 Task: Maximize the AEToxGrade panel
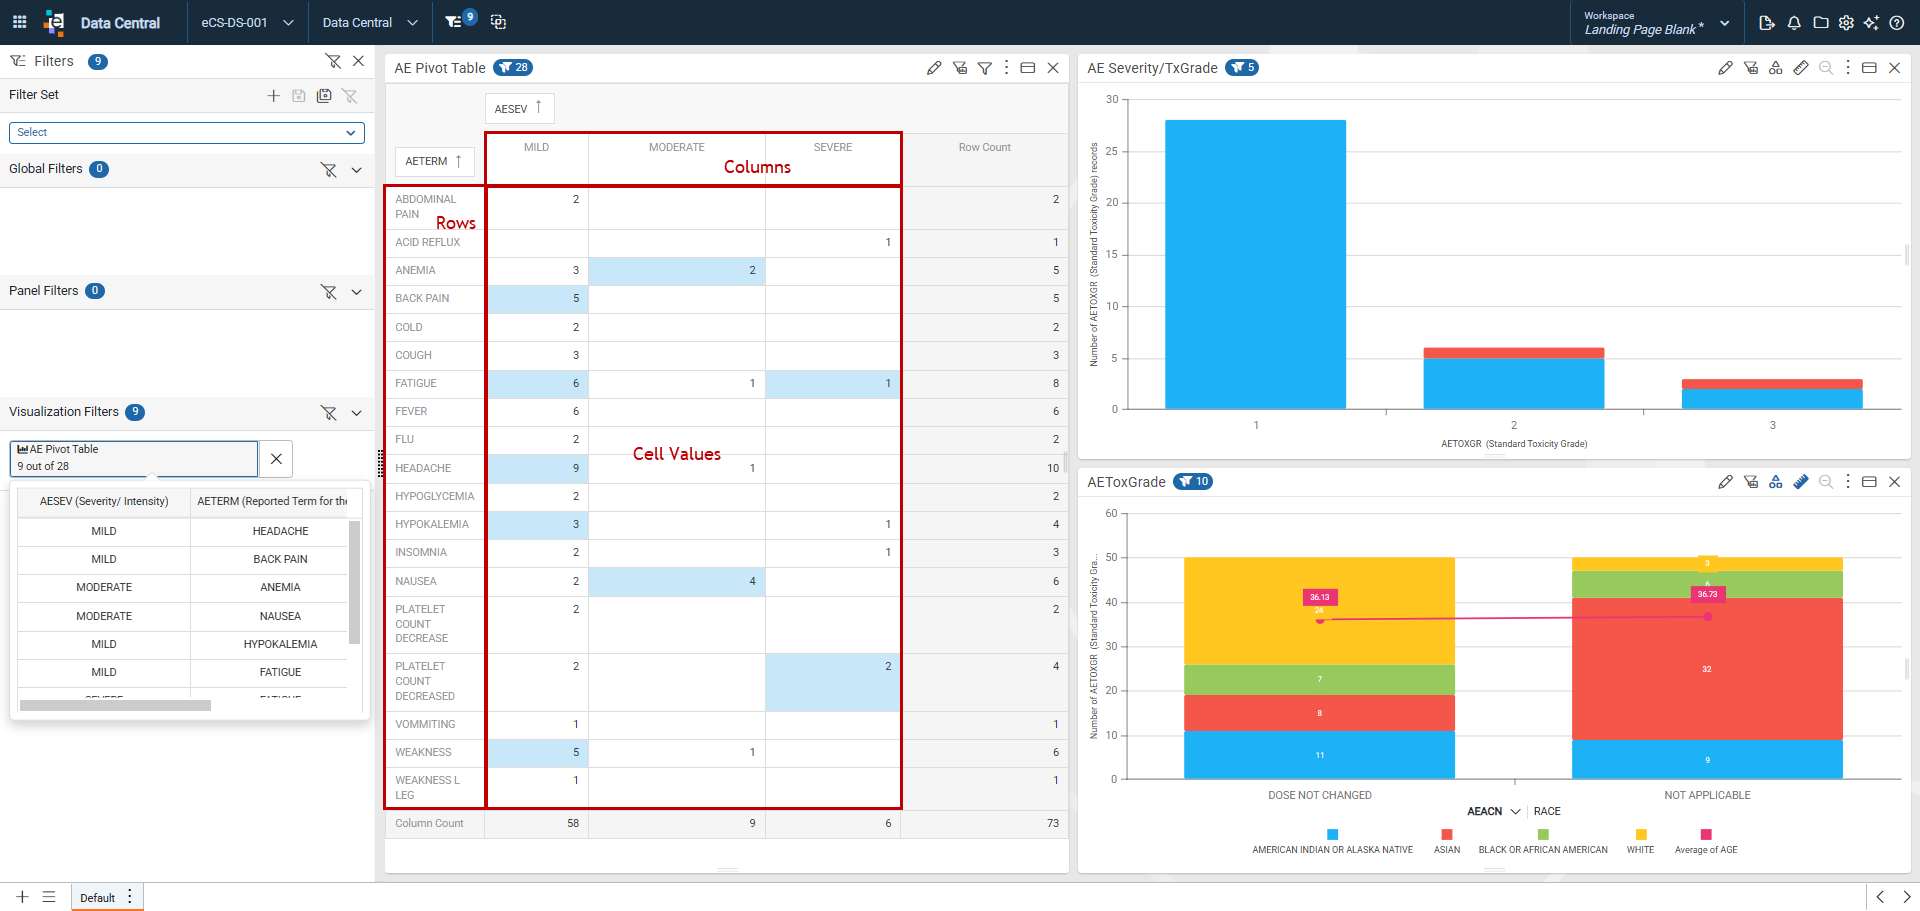coord(1869,482)
